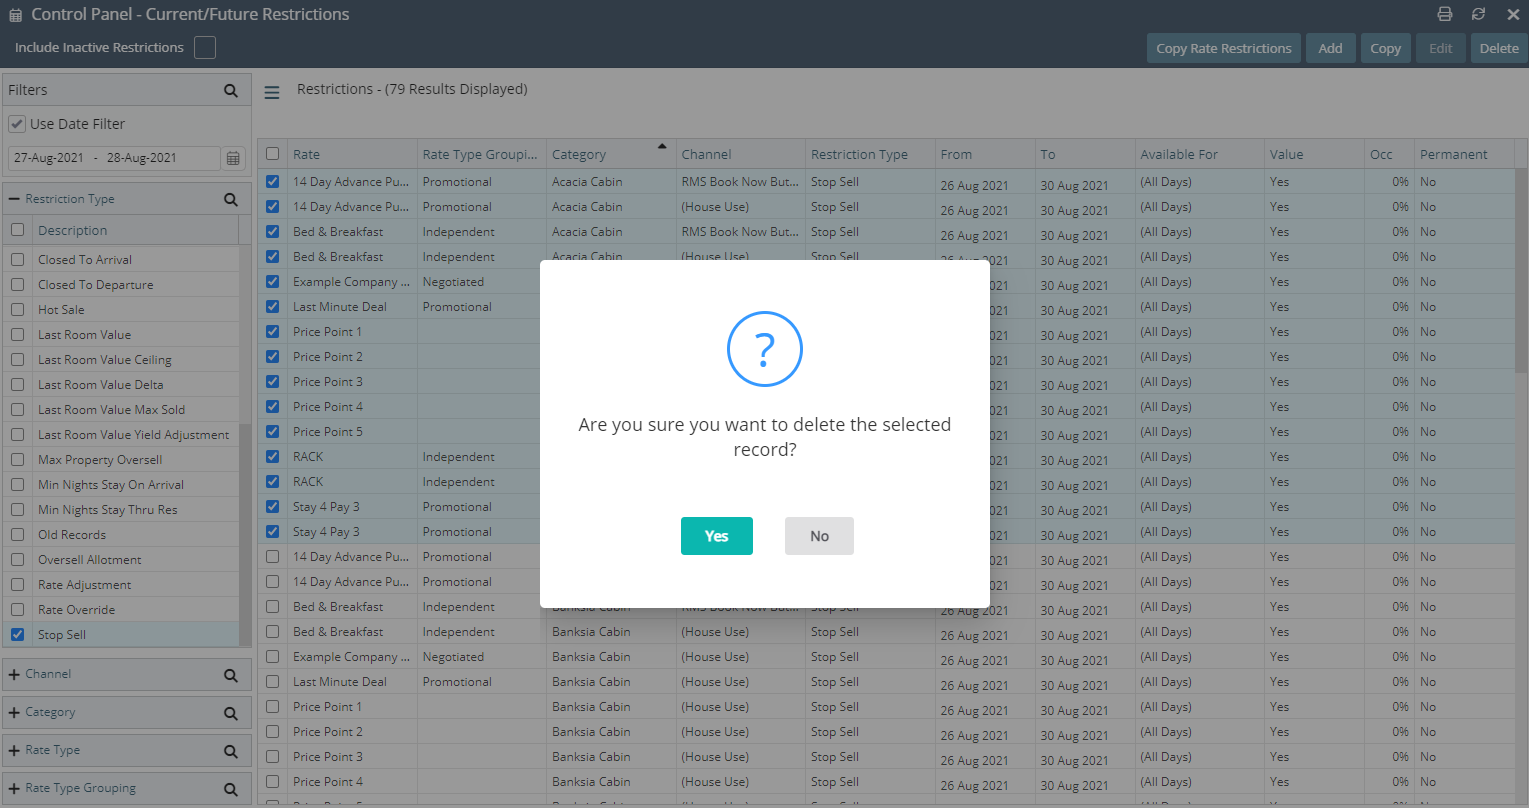This screenshot has width=1529, height=808.
Task: Click the print icon in title bar
Action: (x=1445, y=14)
